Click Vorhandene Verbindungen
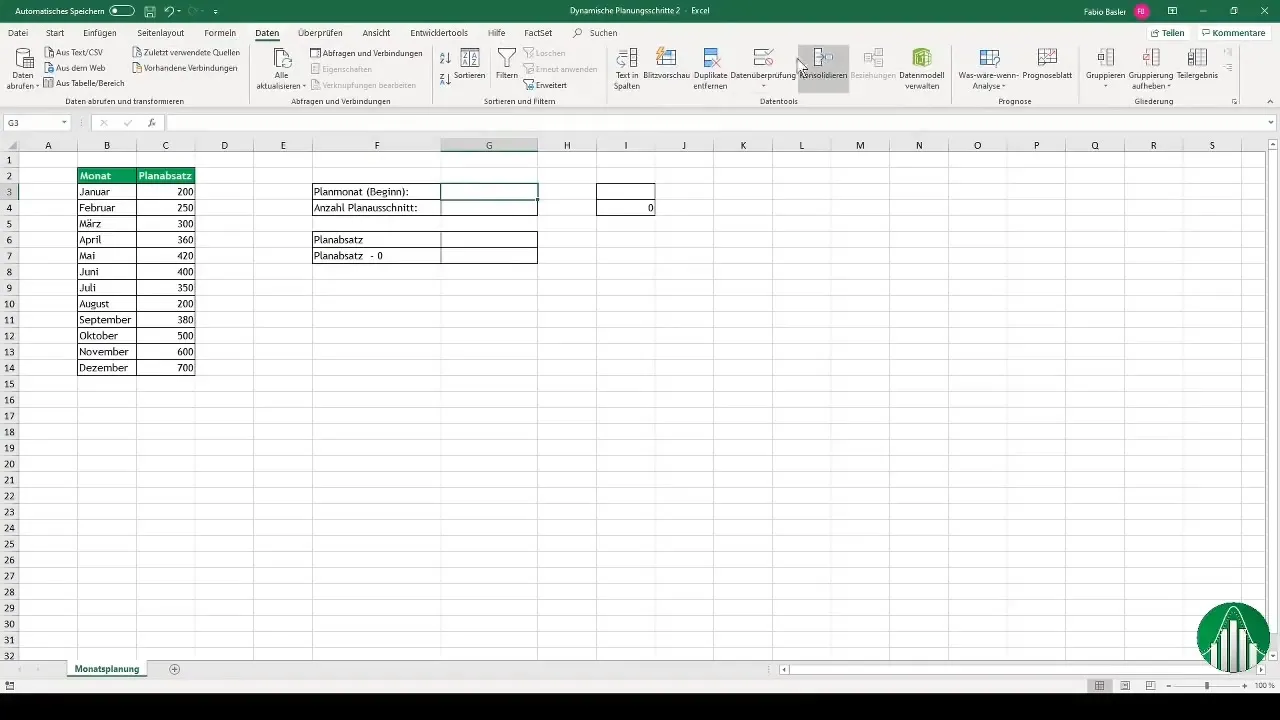1280x720 pixels. point(184,68)
